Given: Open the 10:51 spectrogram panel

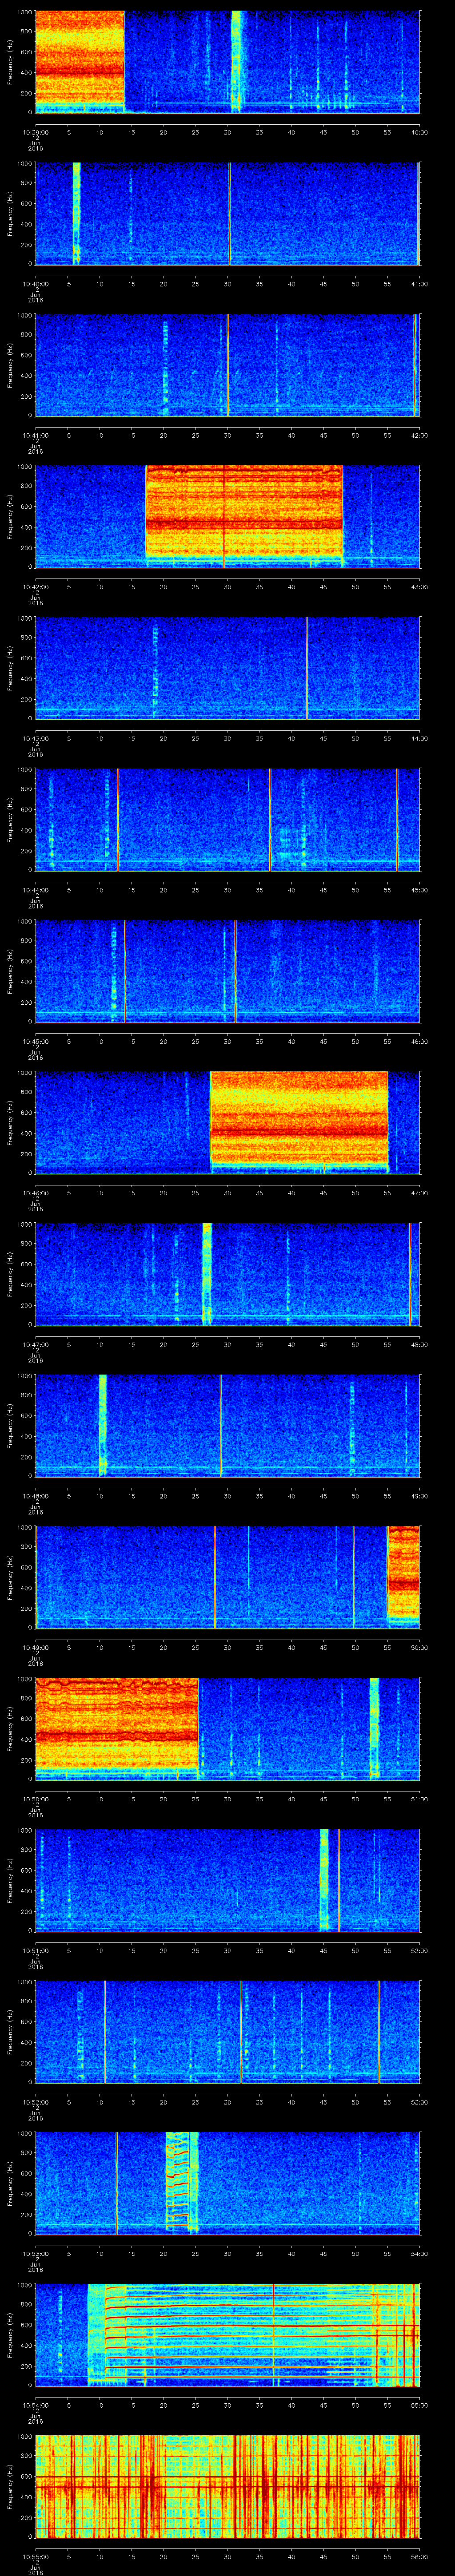Looking at the screenshot, I should tap(228, 1879).
